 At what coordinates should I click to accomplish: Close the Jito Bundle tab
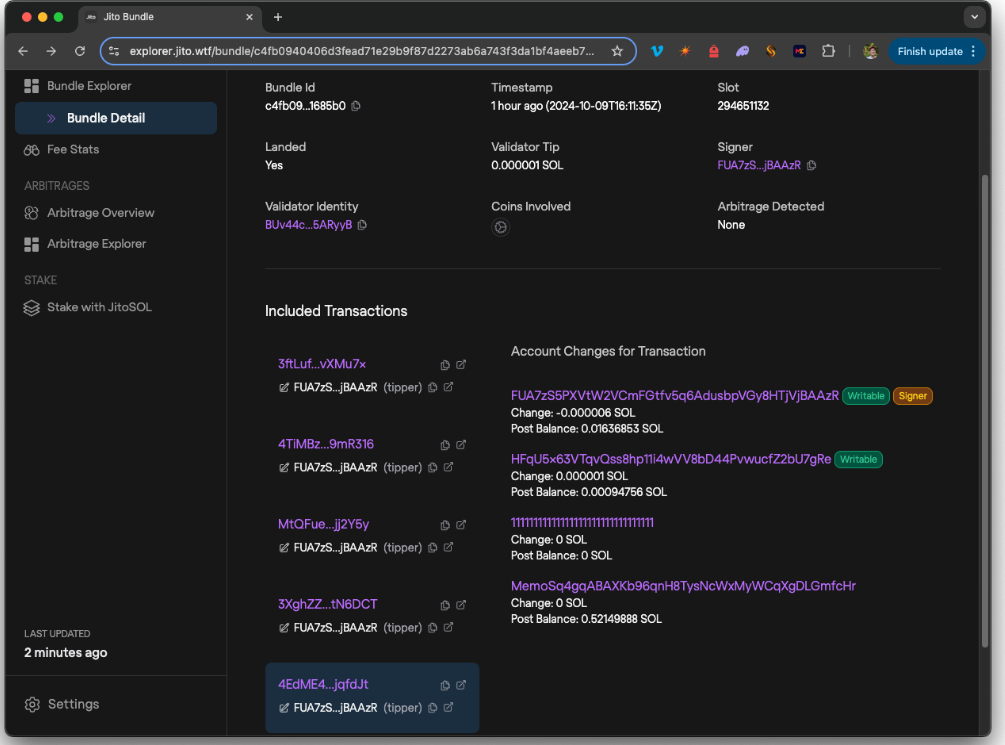(x=249, y=17)
